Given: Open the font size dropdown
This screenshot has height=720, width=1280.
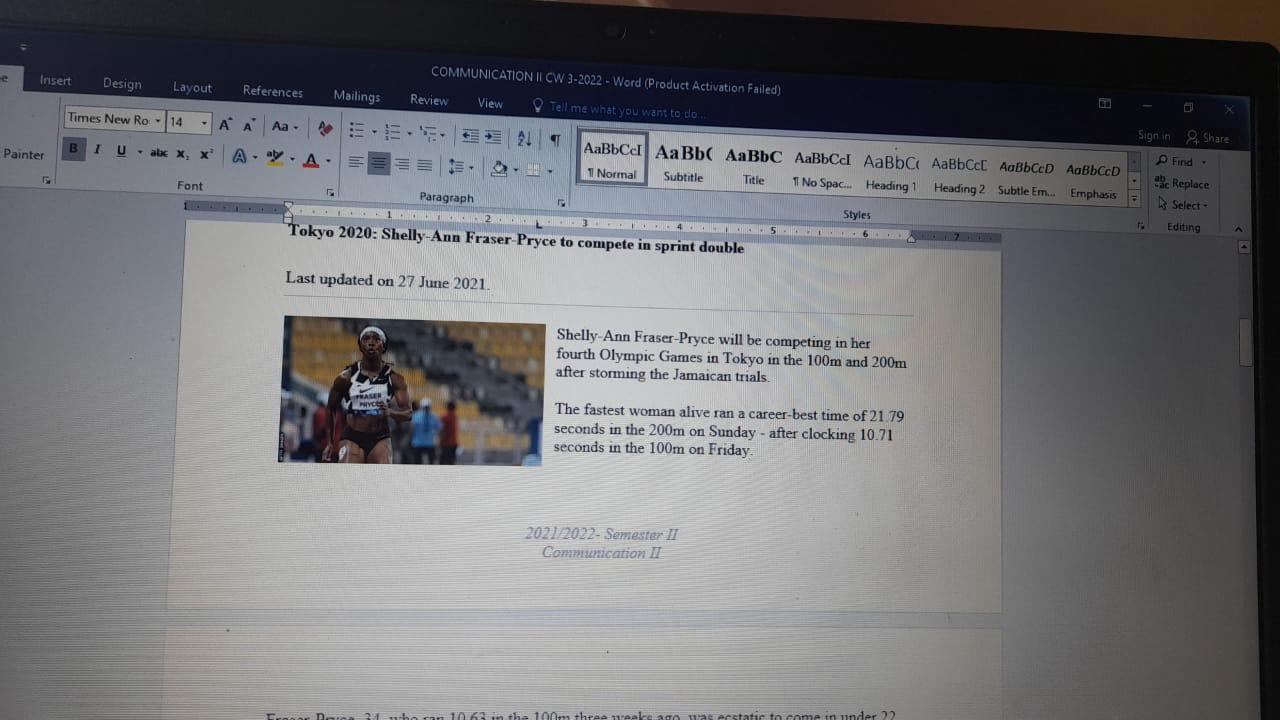Looking at the screenshot, I should pyautogui.click(x=204, y=123).
